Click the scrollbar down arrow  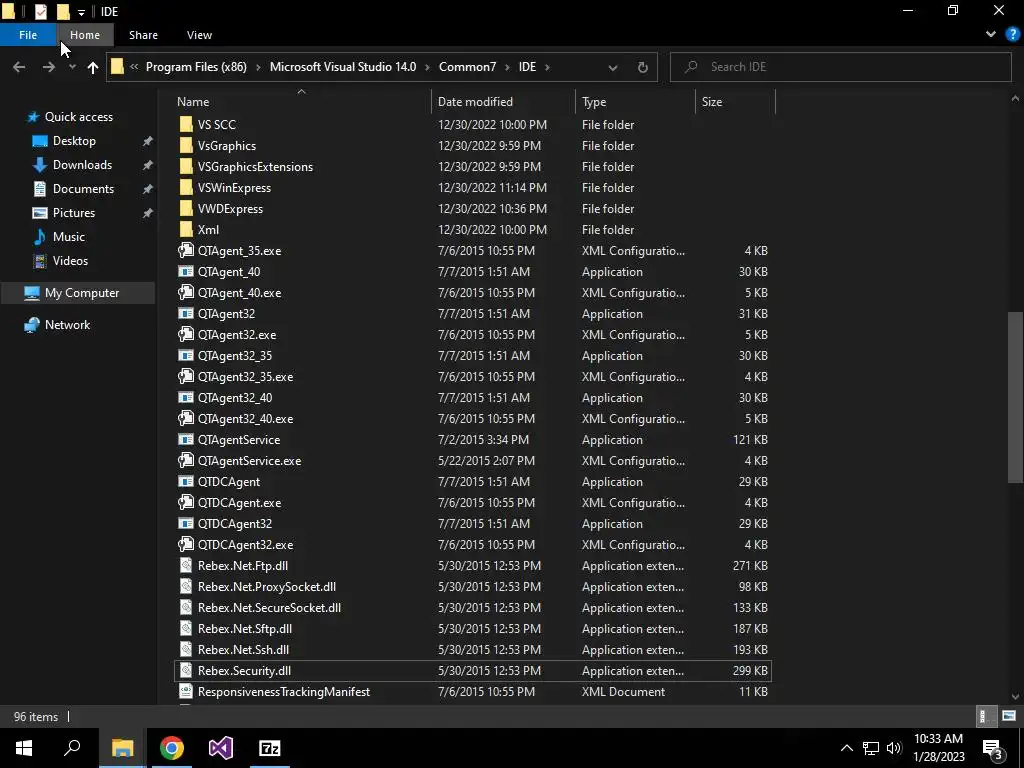coord(1015,697)
